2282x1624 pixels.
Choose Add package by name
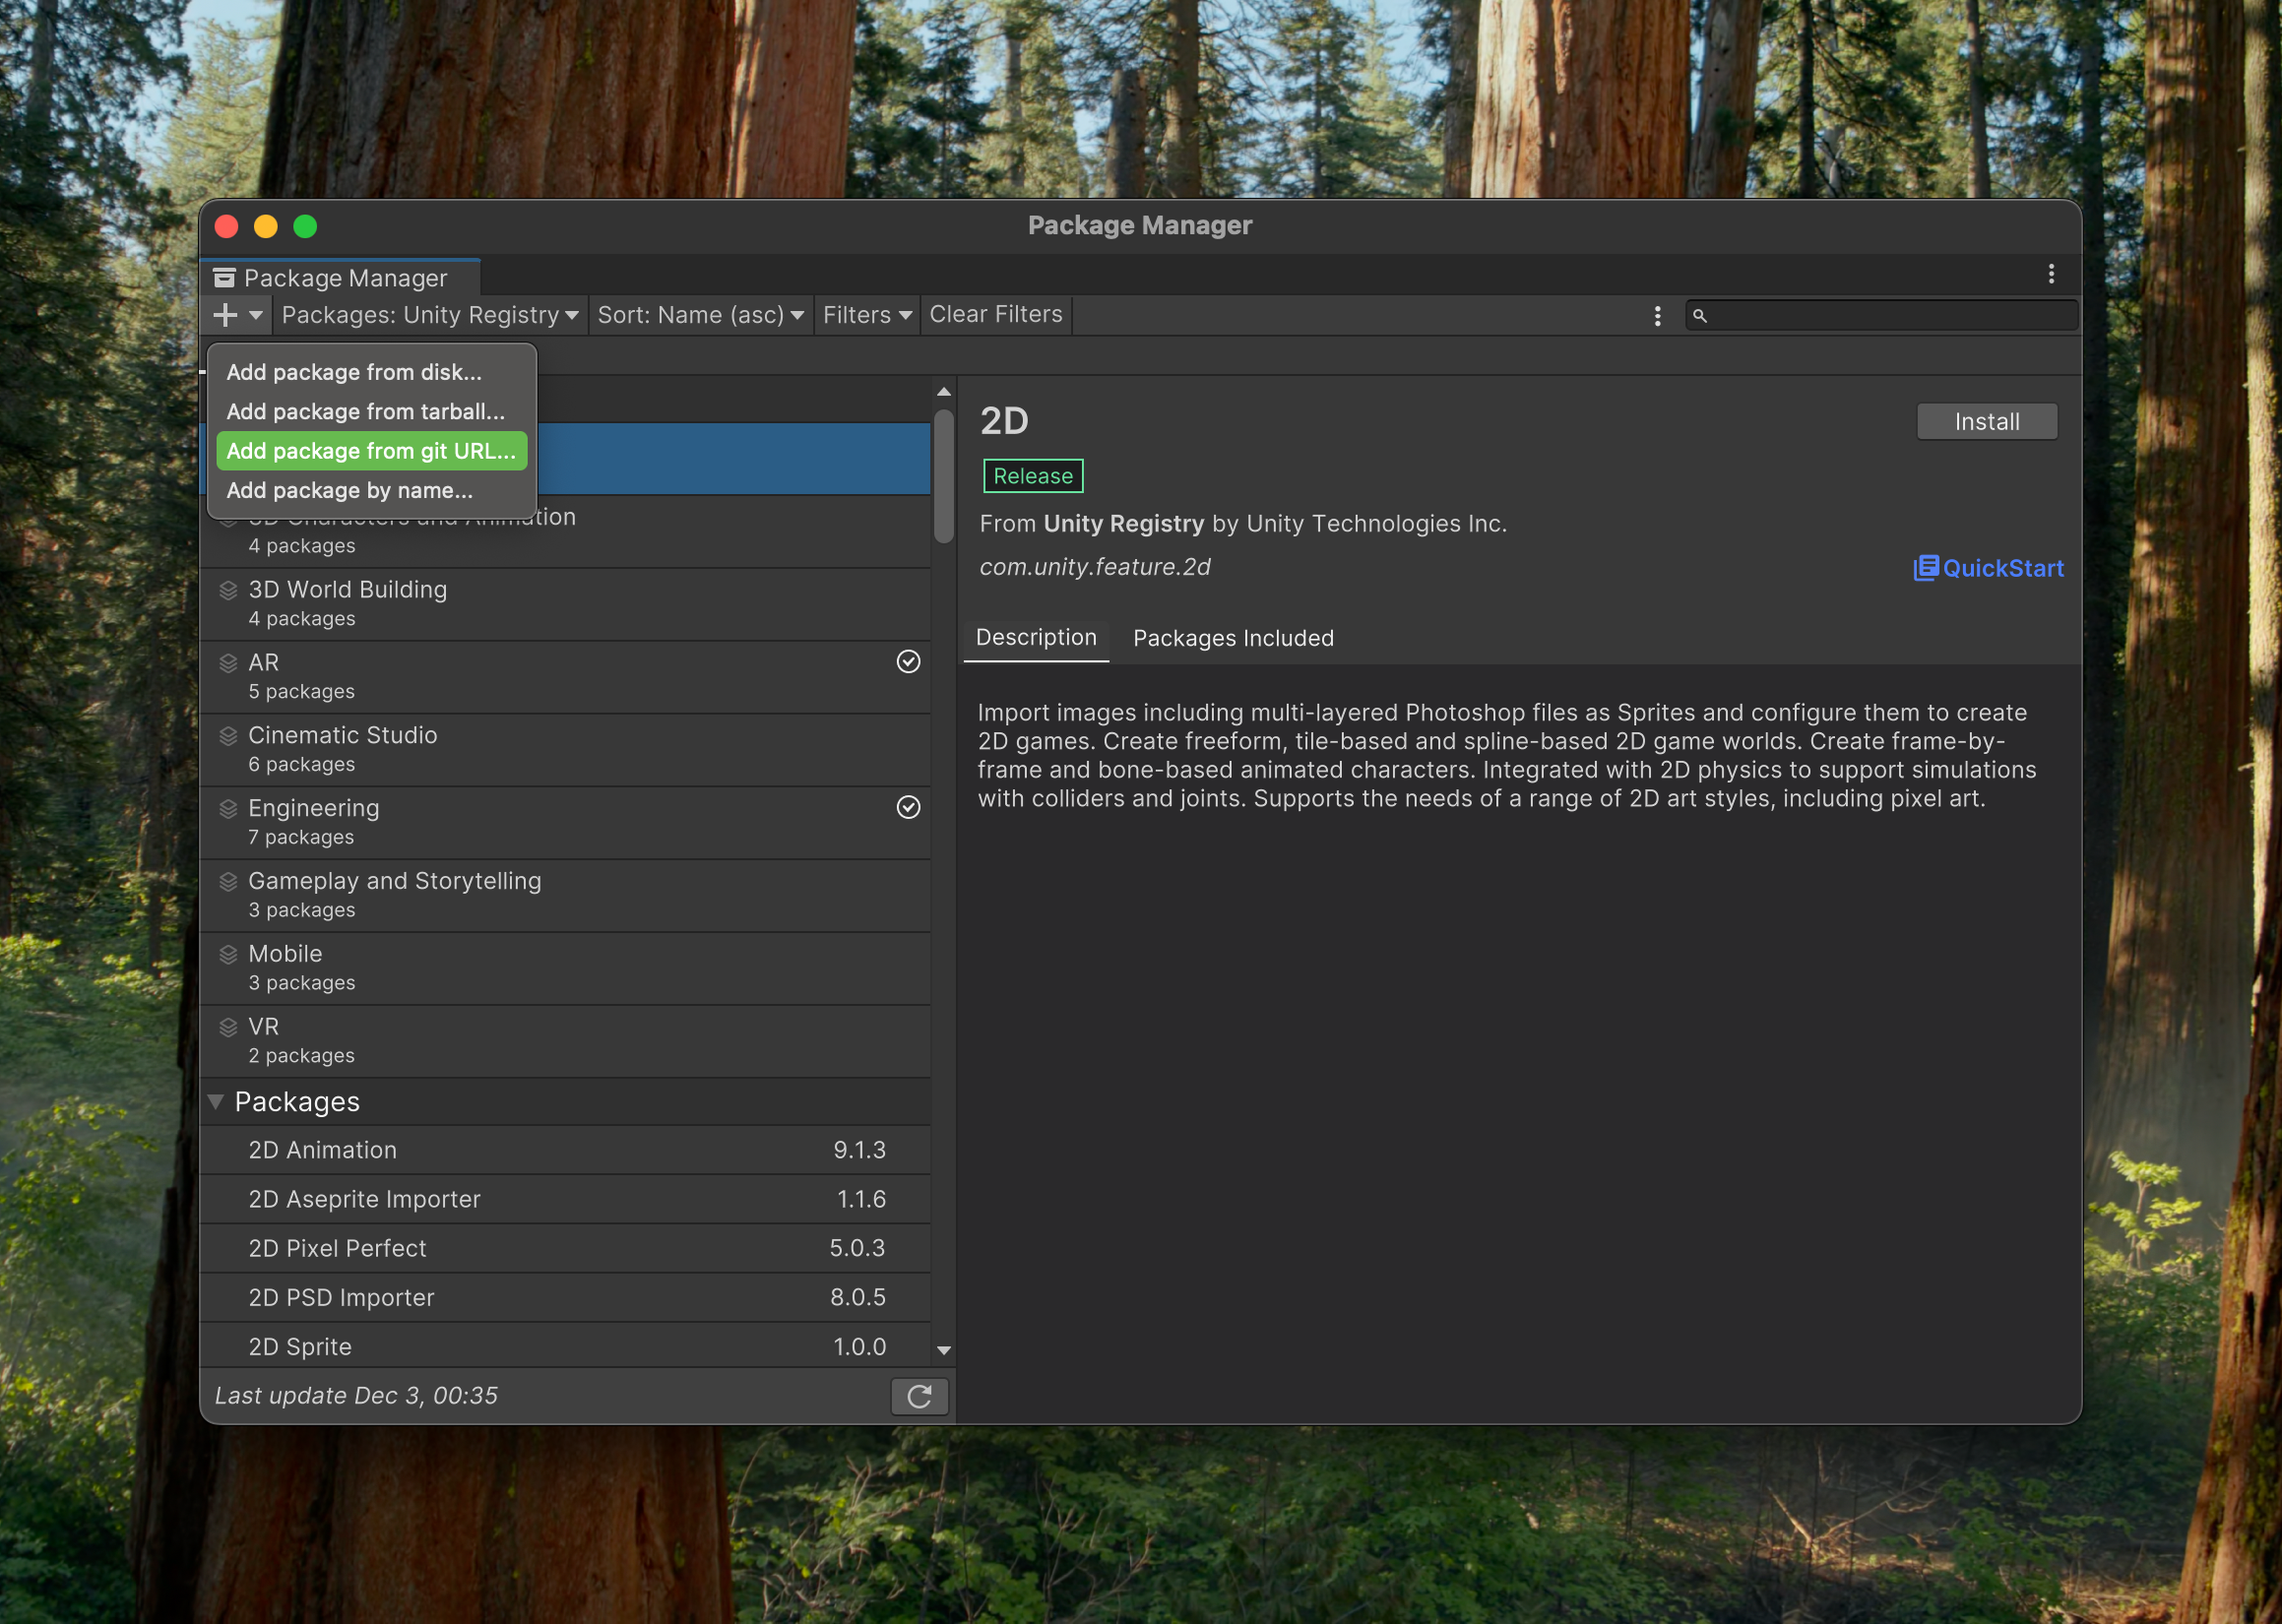(x=349, y=491)
